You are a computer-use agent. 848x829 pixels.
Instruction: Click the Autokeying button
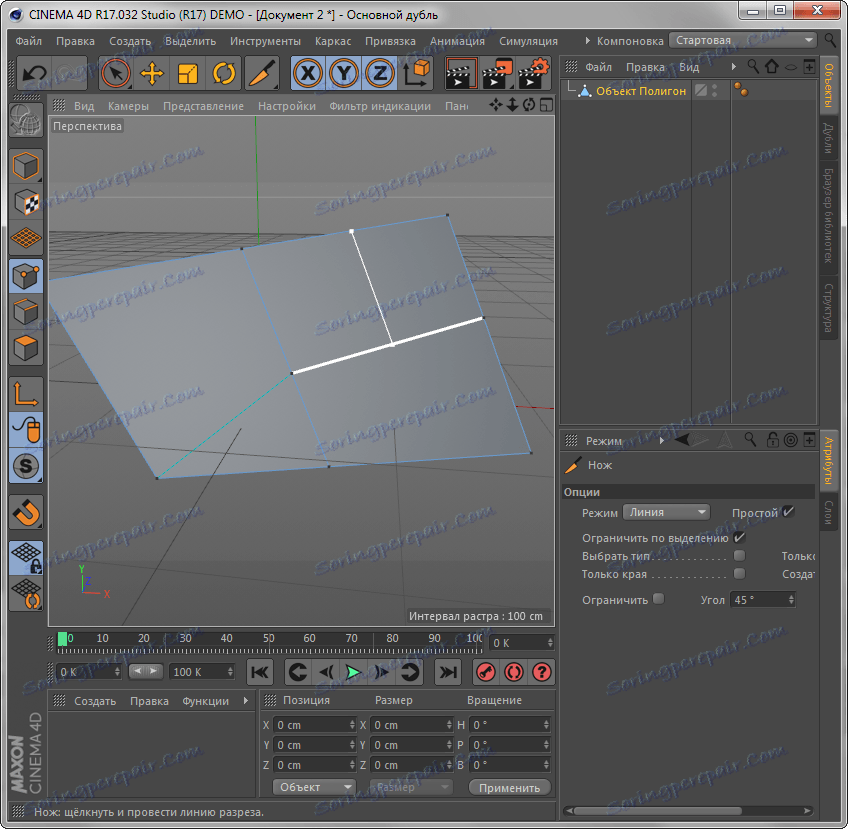[513, 672]
